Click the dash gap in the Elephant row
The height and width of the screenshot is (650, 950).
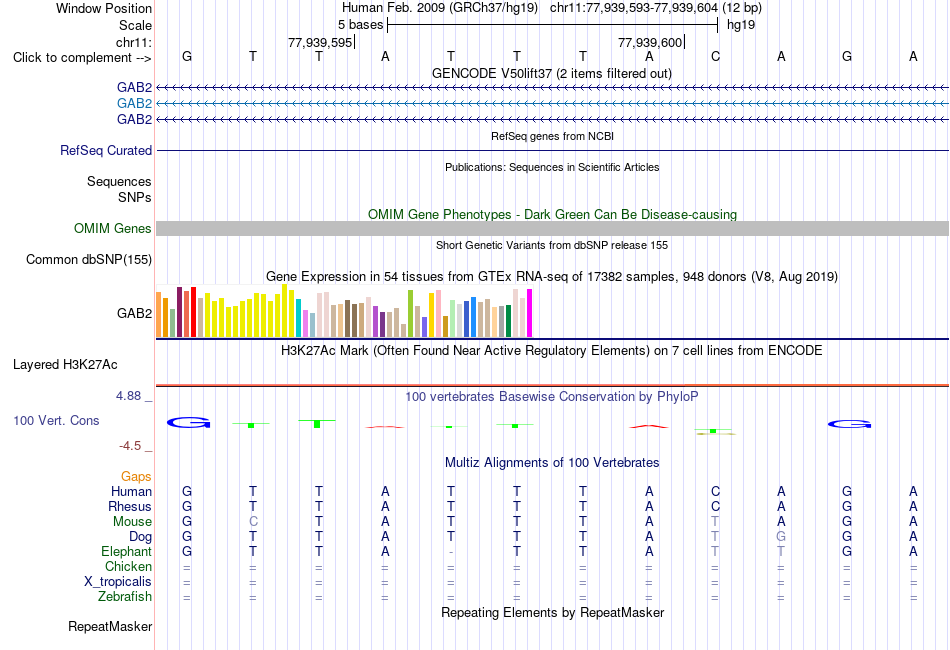coord(451,552)
